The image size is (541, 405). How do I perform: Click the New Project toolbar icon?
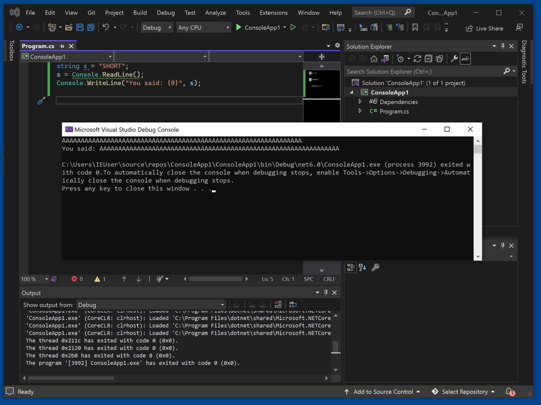[x=52, y=27]
